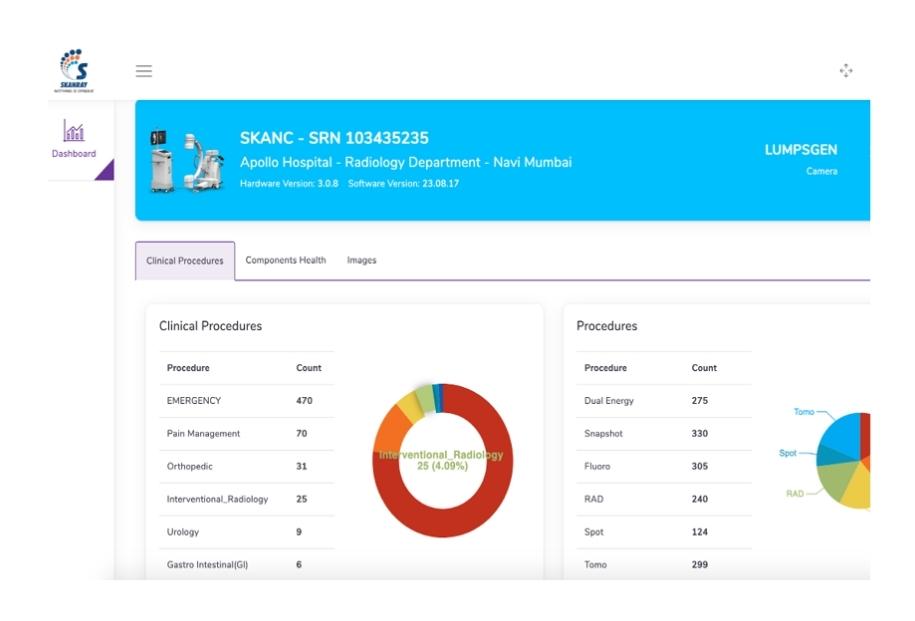Screen dimensions: 915x621
Task: Select the Clinical Procedures tab
Action: click(185, 261)
